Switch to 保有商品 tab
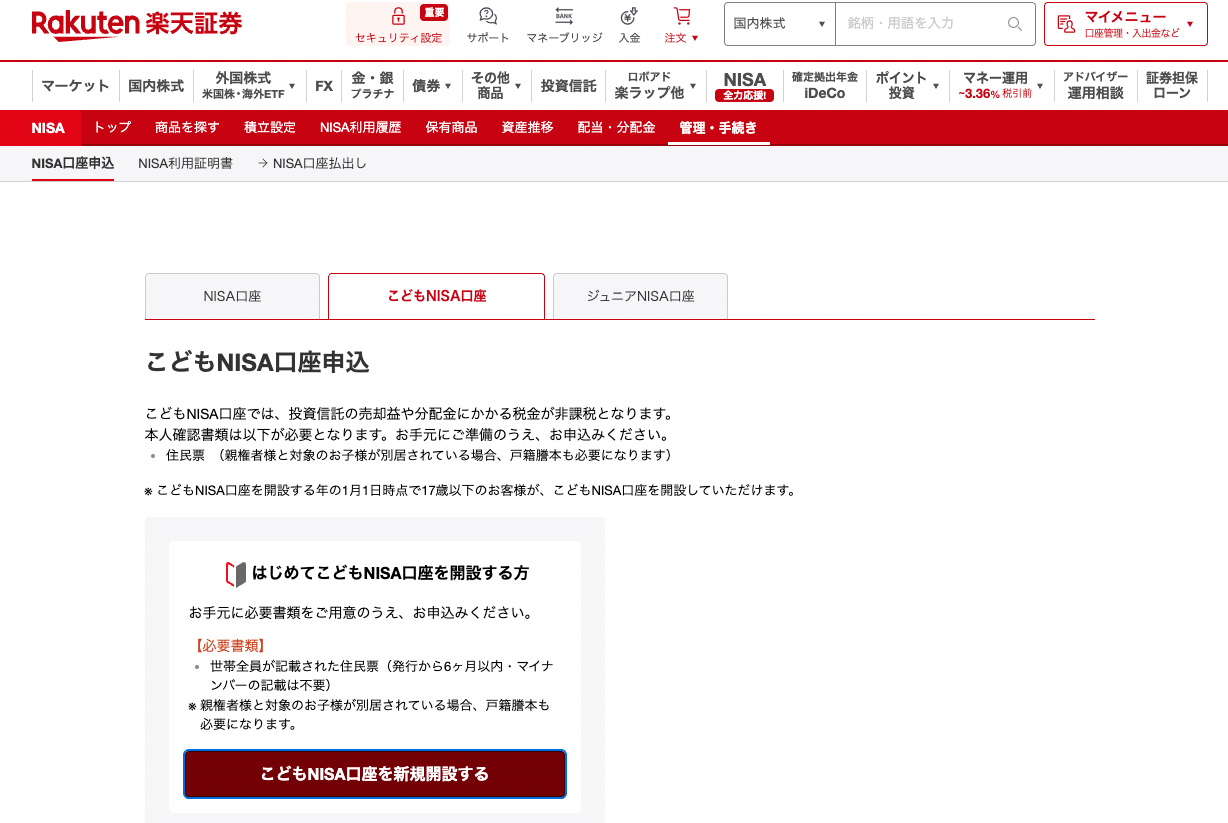1228x823 pixels. pyautogui.click(x=451, y=127)
